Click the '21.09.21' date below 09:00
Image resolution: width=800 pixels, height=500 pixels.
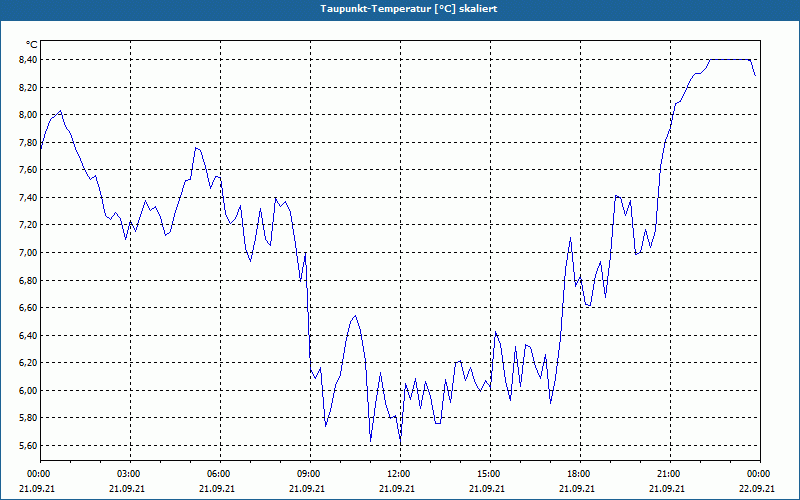tap(307, 488)
